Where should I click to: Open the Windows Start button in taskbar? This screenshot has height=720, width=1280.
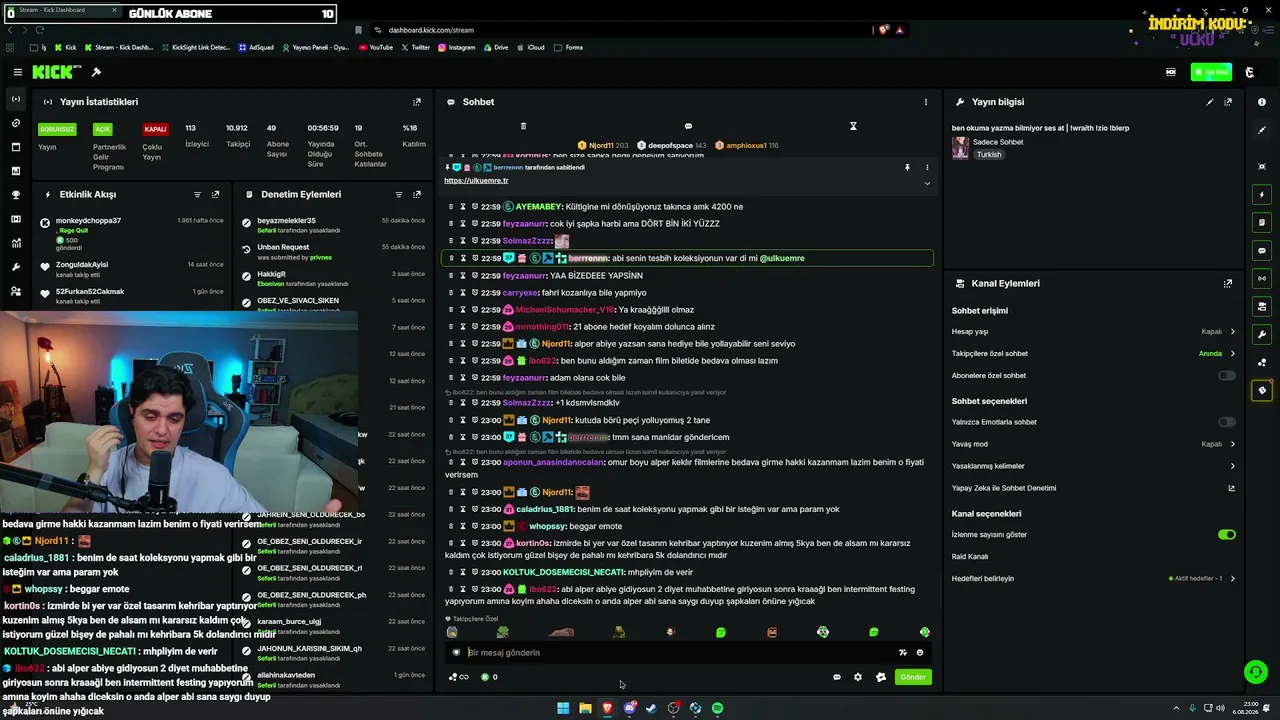coord(563,708)
